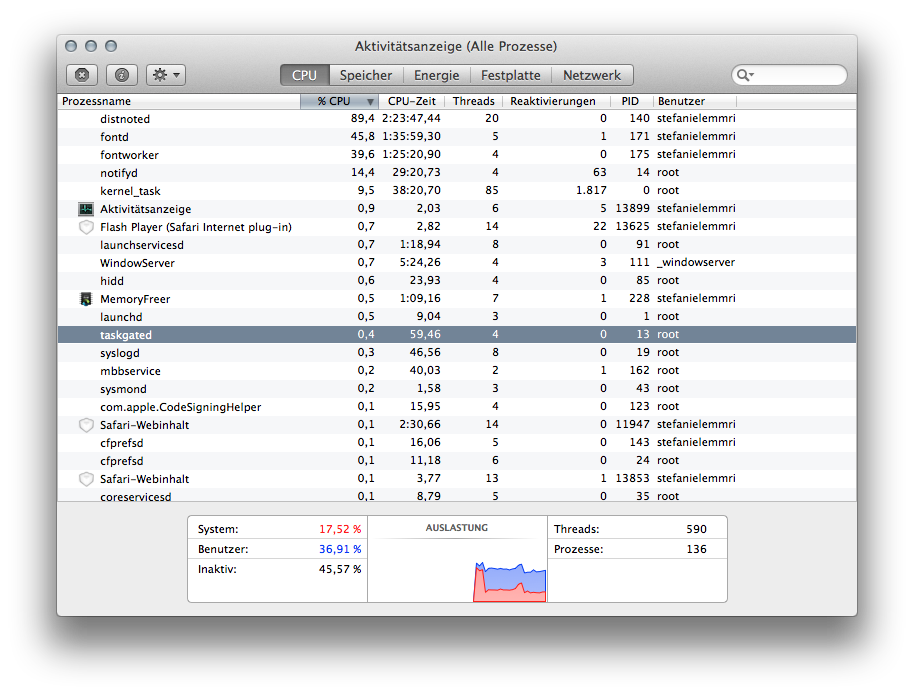914x695 pixels.
Task: Sort by CPU-Zeit column header
Action: pos(412,101)
